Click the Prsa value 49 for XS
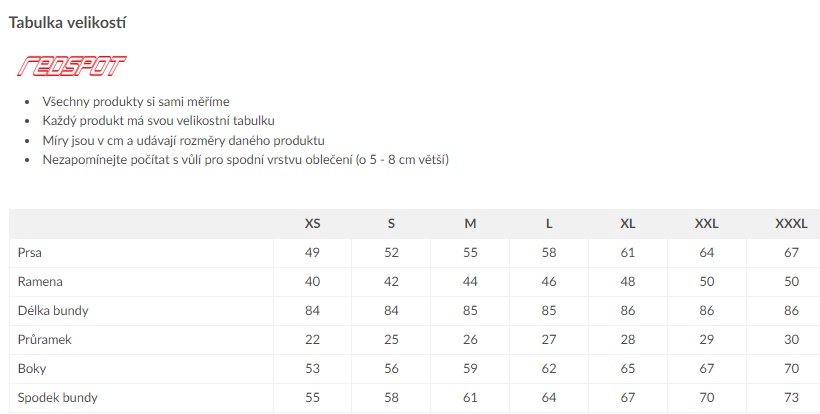Image resolution: width=820 pixels, height=414 pixels. coord(312,252)
